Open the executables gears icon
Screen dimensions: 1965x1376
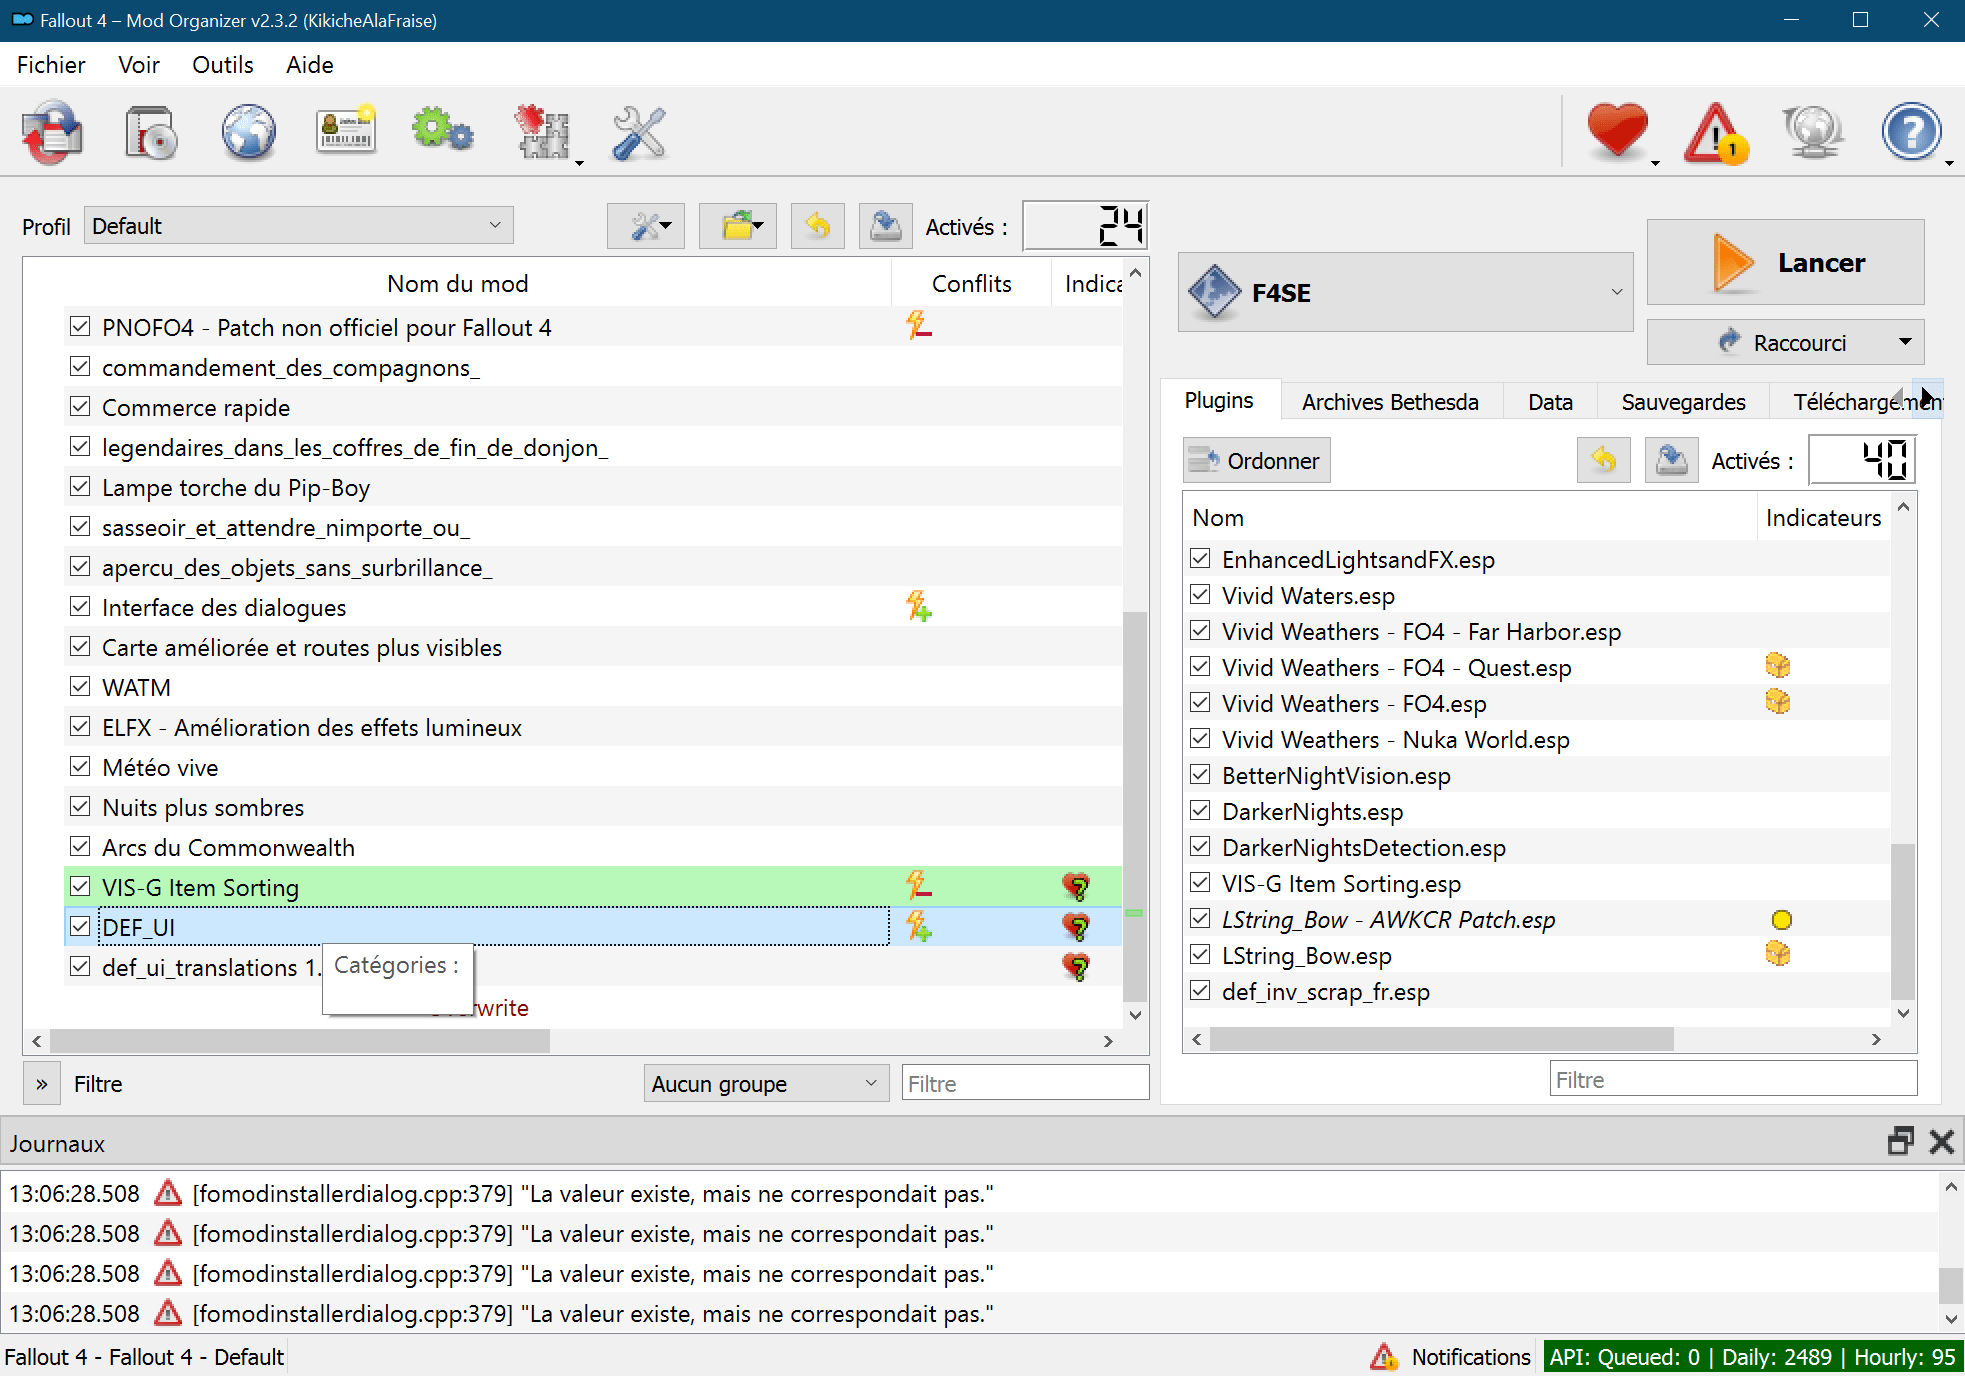pos(442,130)
